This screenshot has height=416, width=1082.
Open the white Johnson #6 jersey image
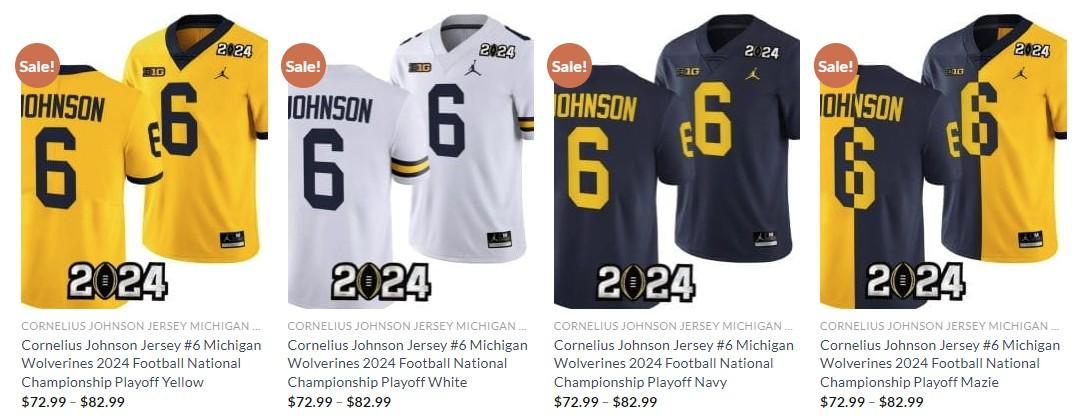point(411,161)
